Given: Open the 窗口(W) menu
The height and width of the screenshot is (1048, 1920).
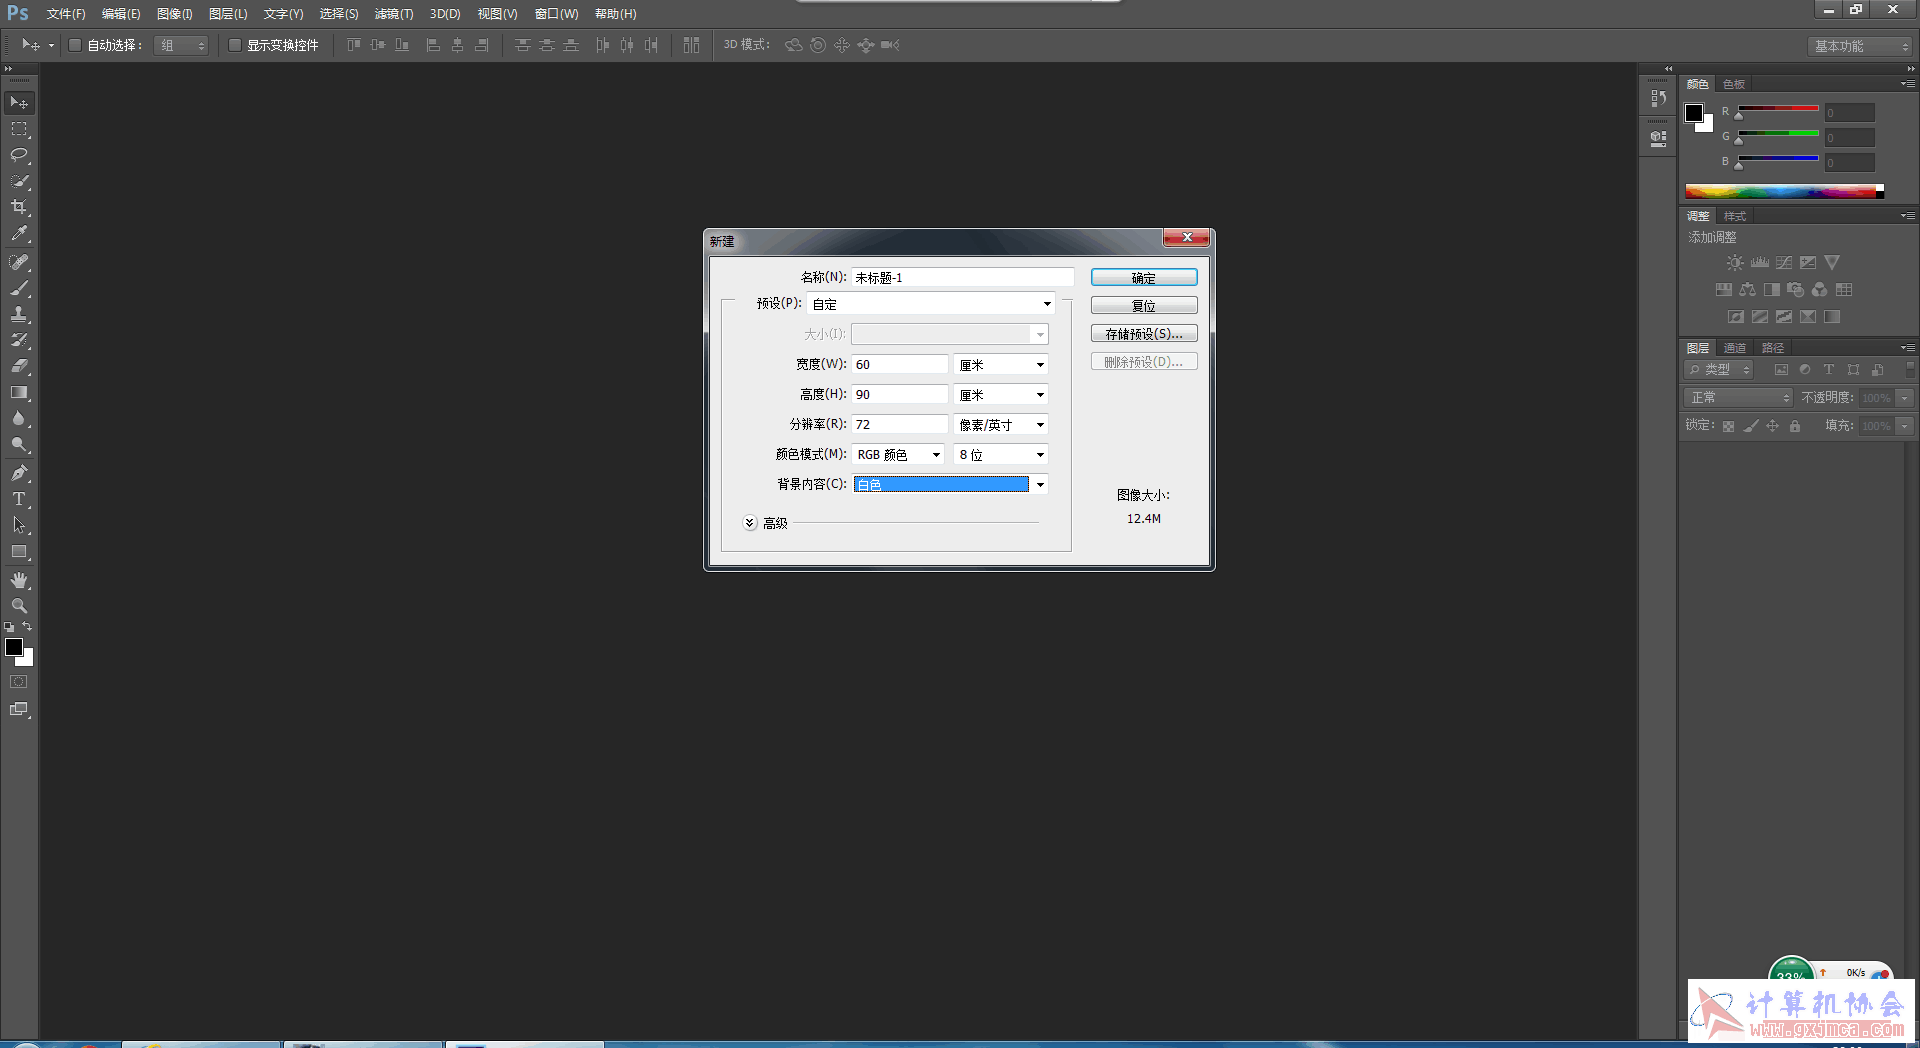Looking at the screenshot, I should (557, 14).
